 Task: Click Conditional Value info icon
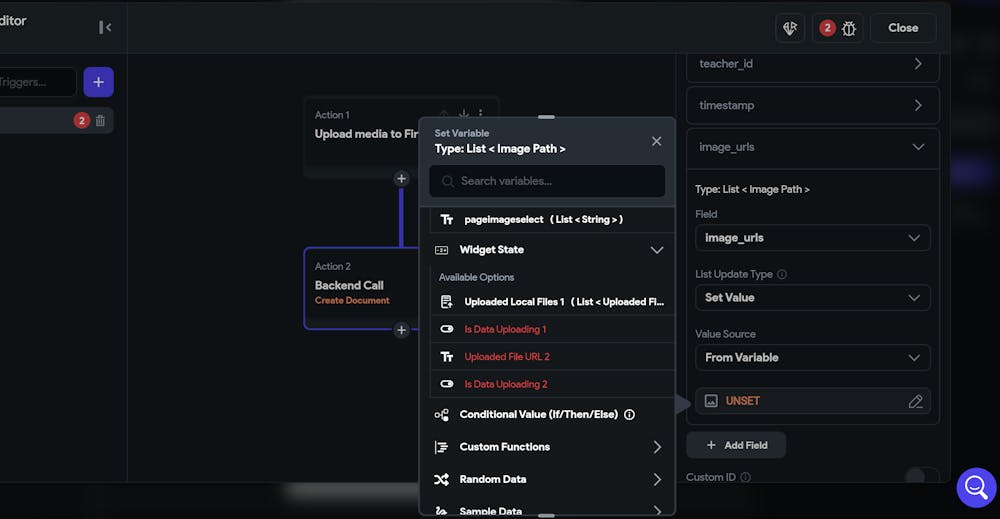coord(629,414)
